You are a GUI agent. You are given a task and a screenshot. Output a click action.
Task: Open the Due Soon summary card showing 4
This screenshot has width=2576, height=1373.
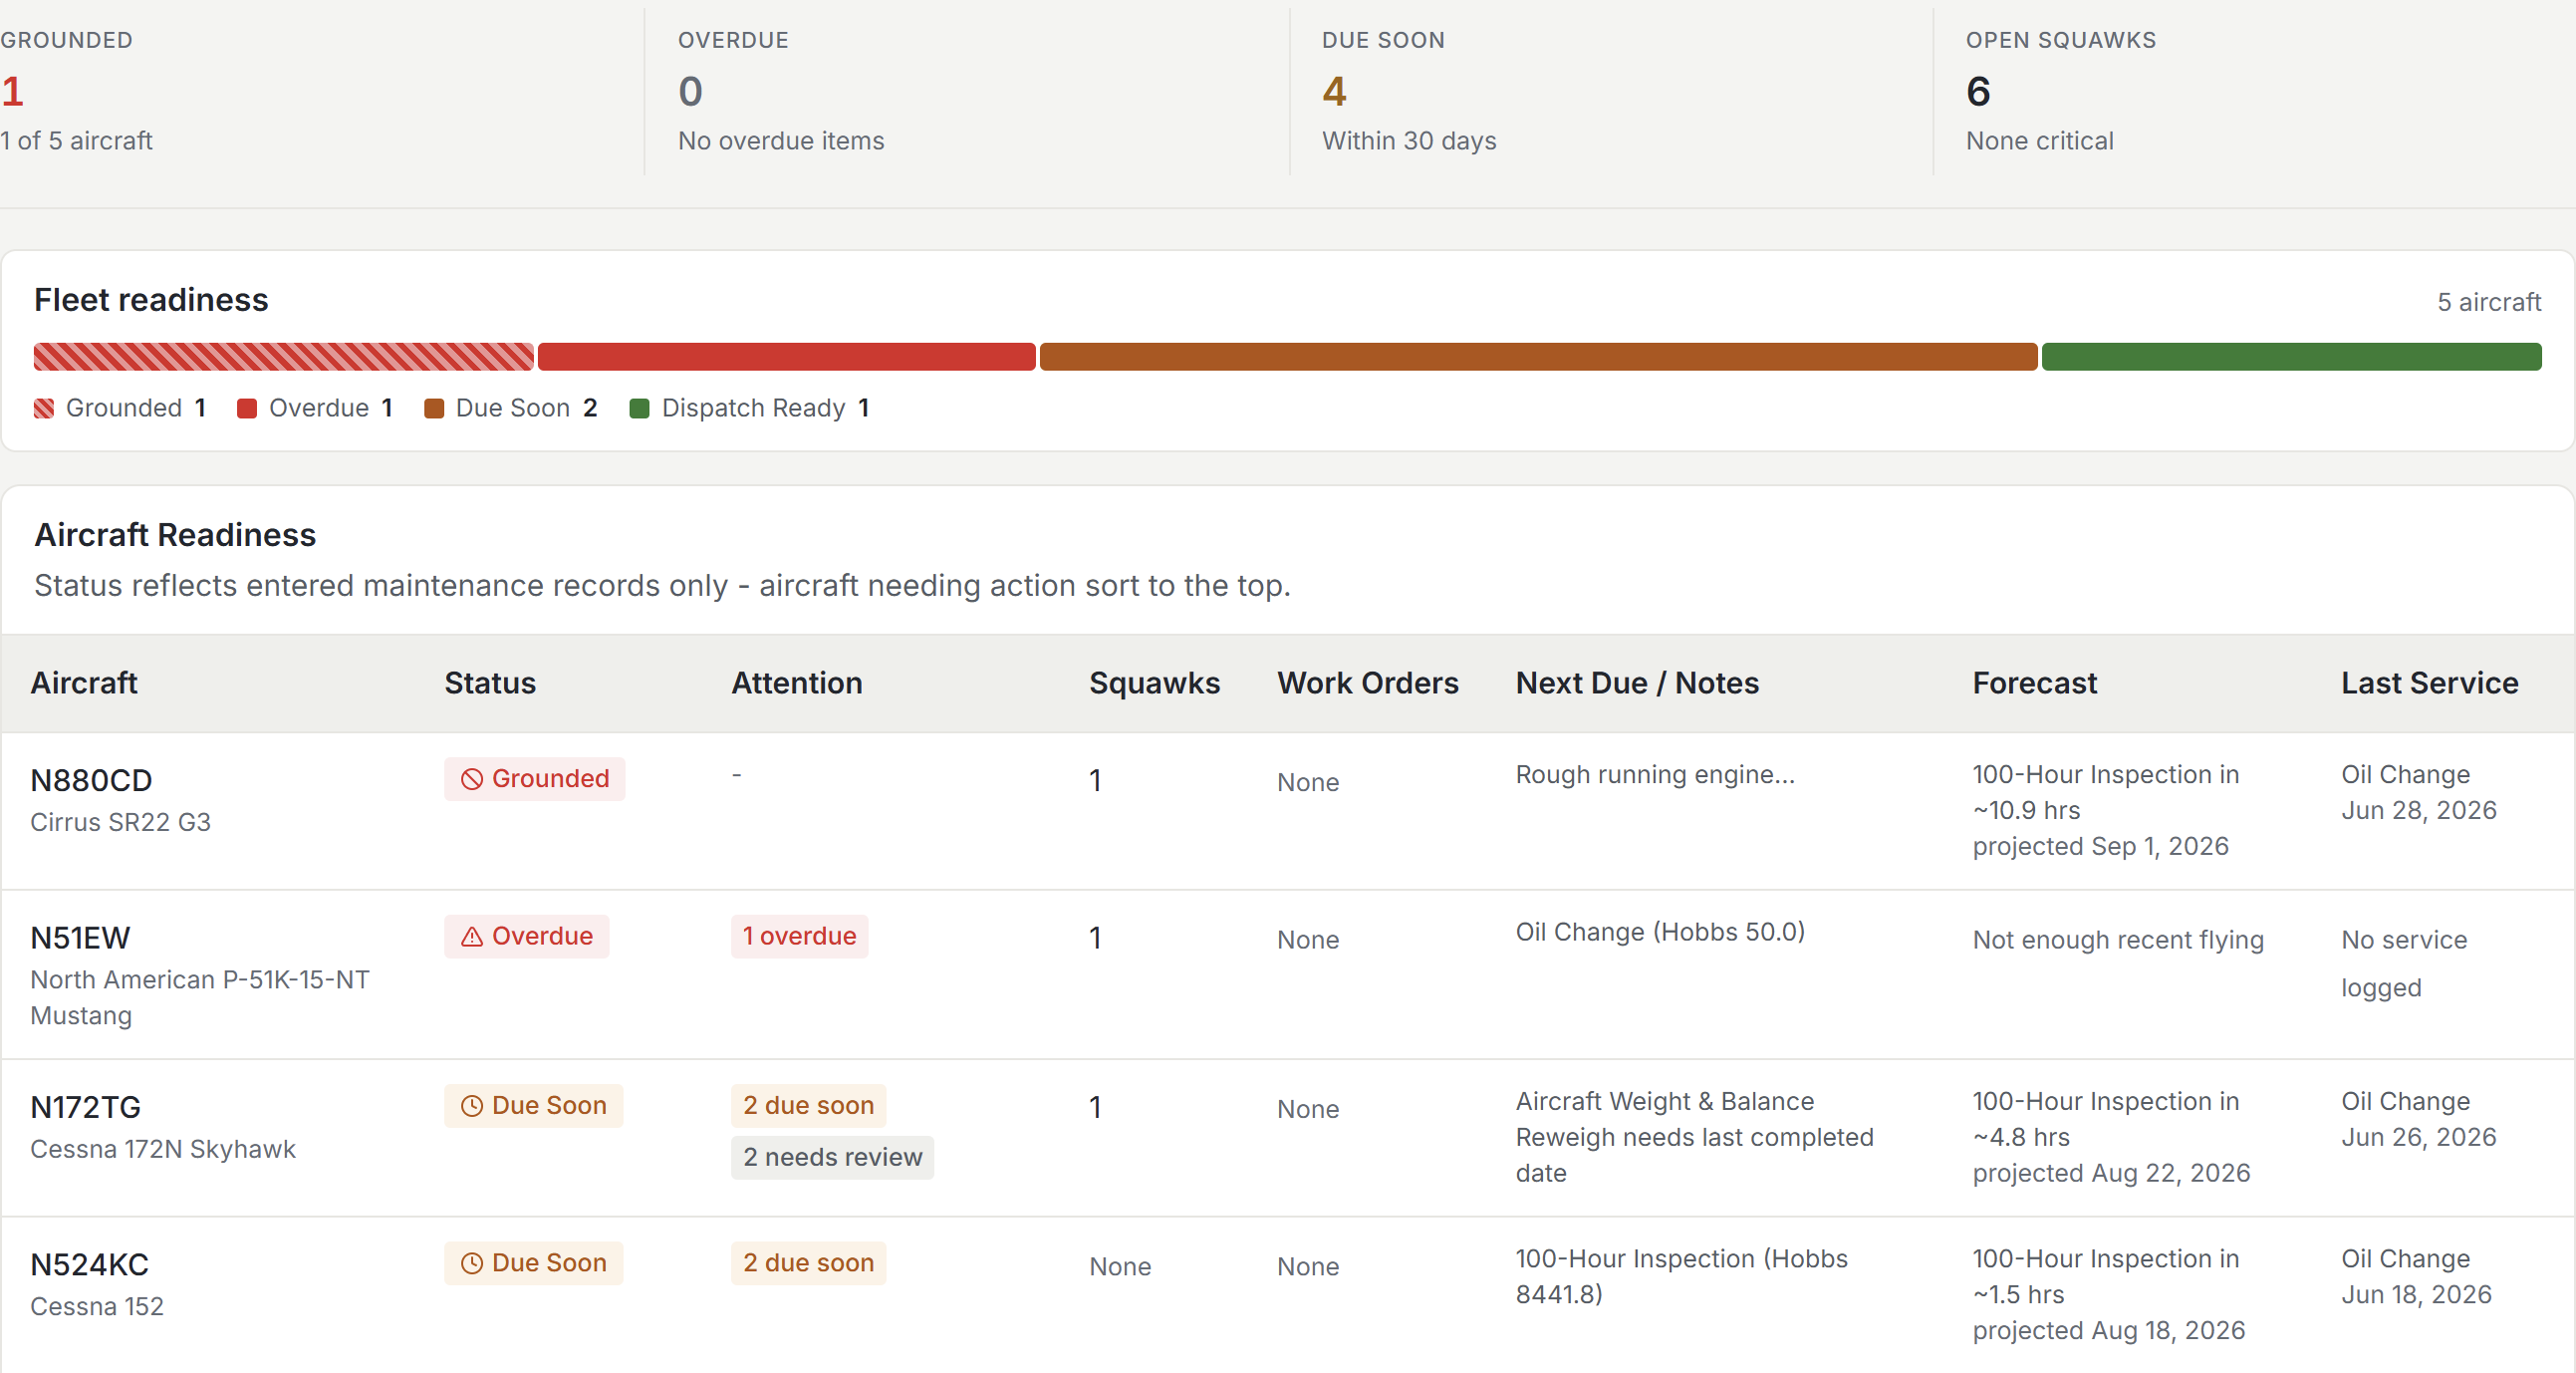(x=1611, y=92)
